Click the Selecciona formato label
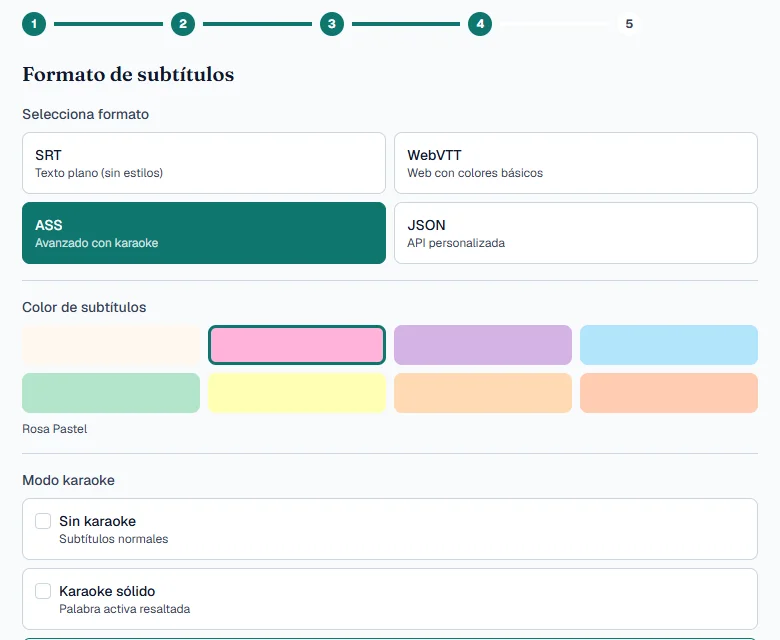This screenshot has height=640, width=780. point(86,114)
